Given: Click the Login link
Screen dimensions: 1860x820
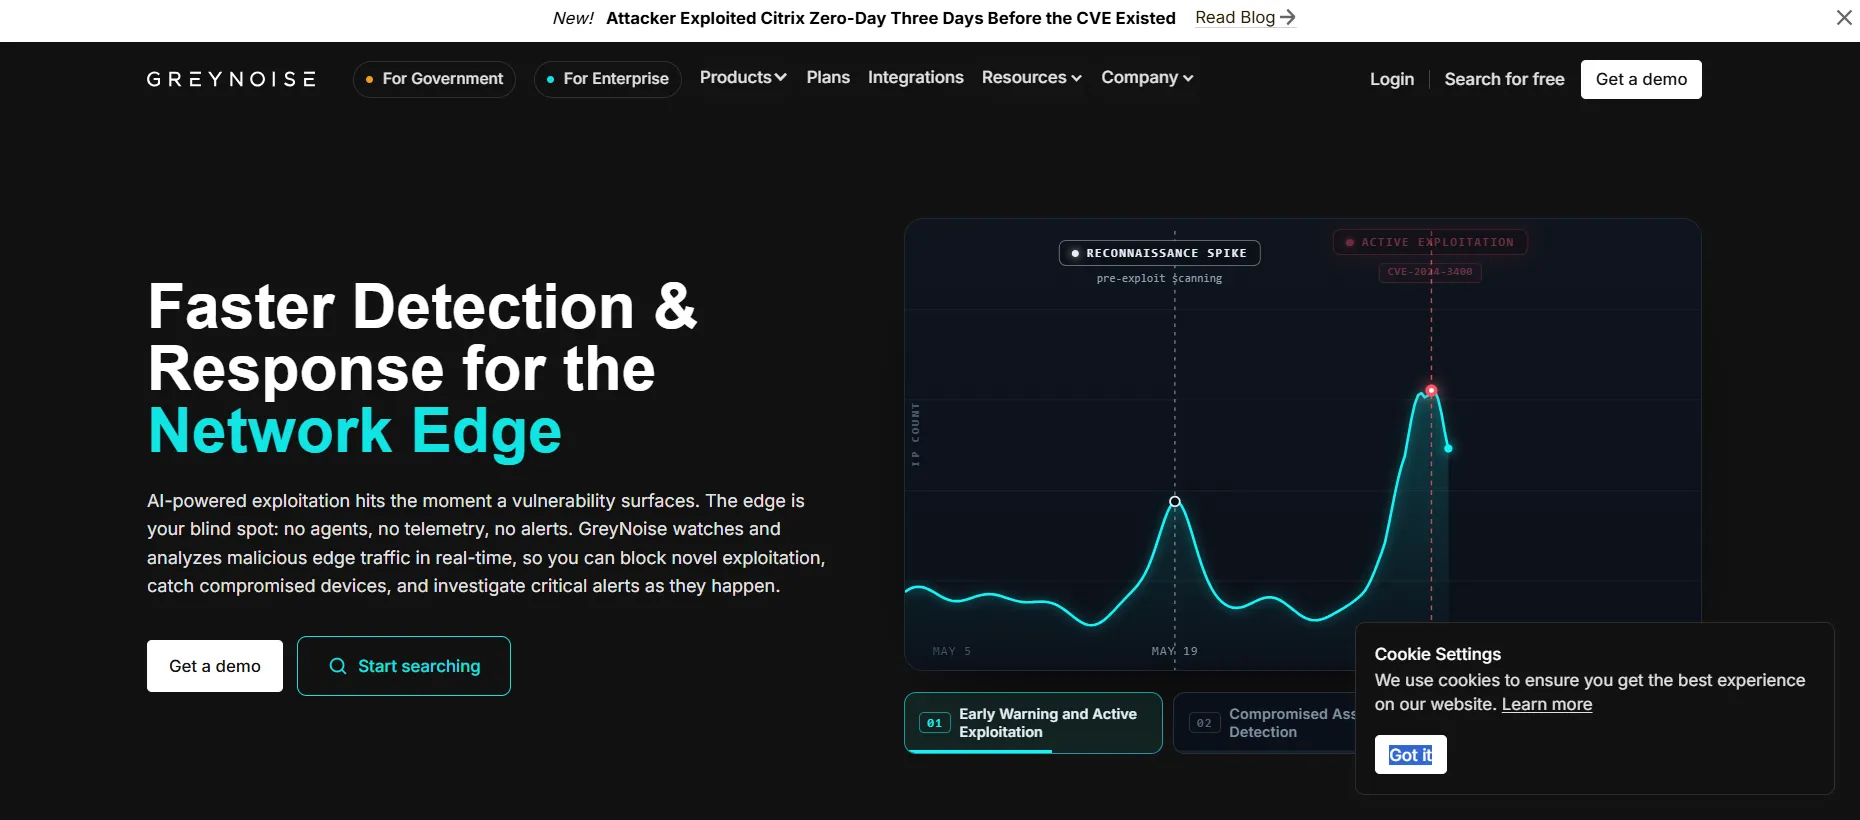Looking at the screenshot, I should [x=1392, y=79].
